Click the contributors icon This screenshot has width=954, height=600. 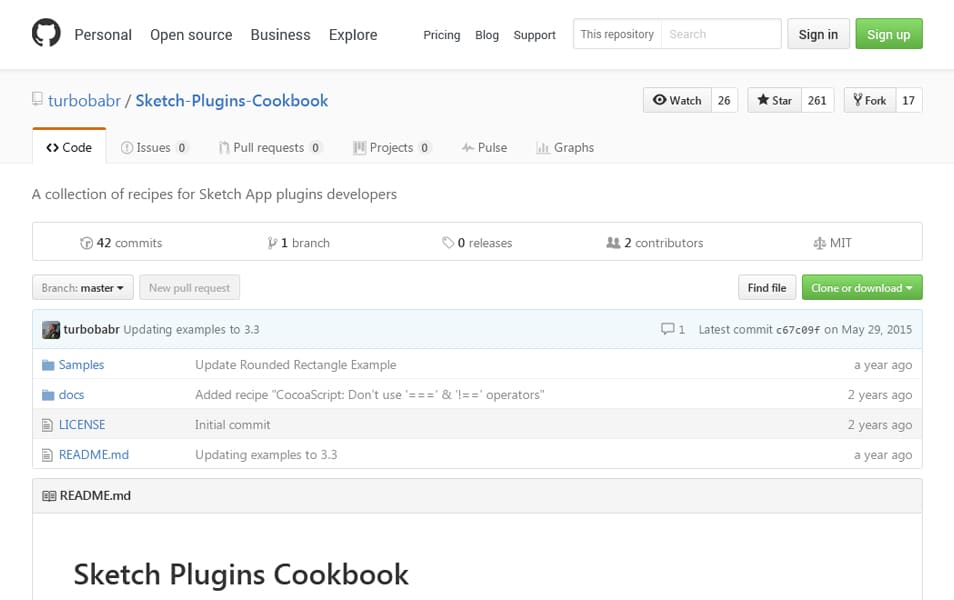613,242
